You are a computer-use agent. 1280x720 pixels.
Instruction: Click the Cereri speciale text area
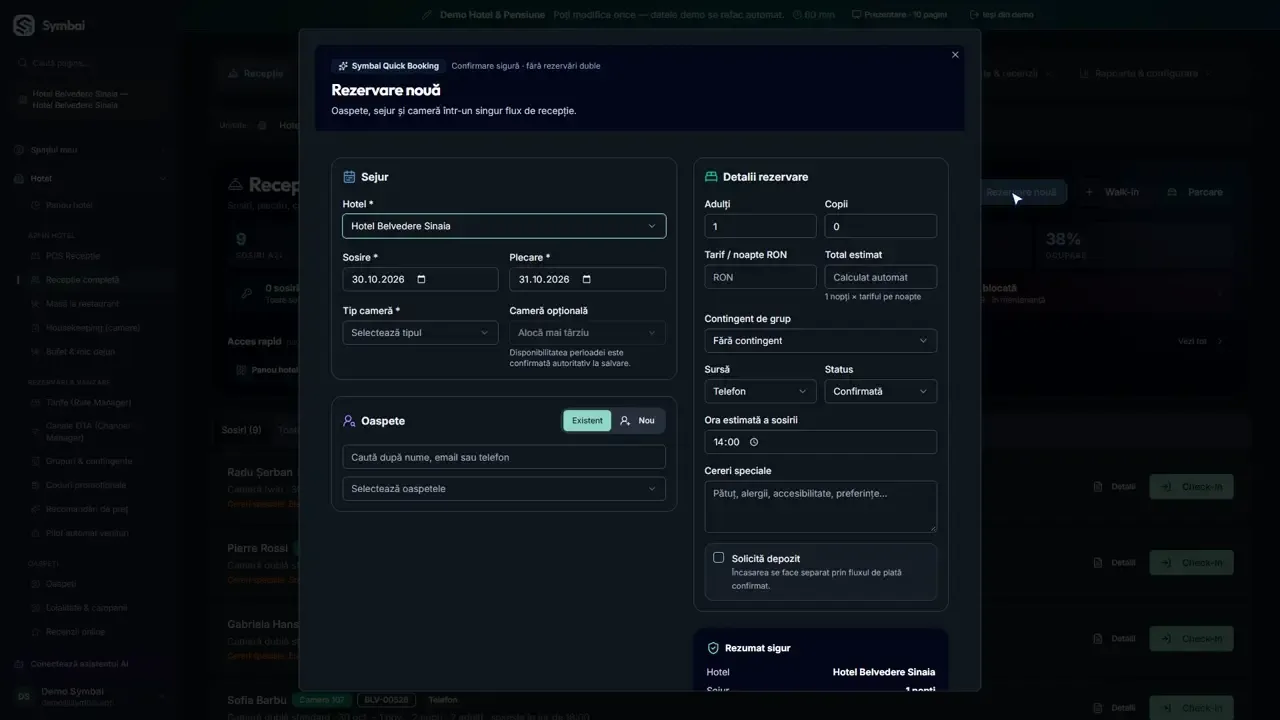[821, 506]
